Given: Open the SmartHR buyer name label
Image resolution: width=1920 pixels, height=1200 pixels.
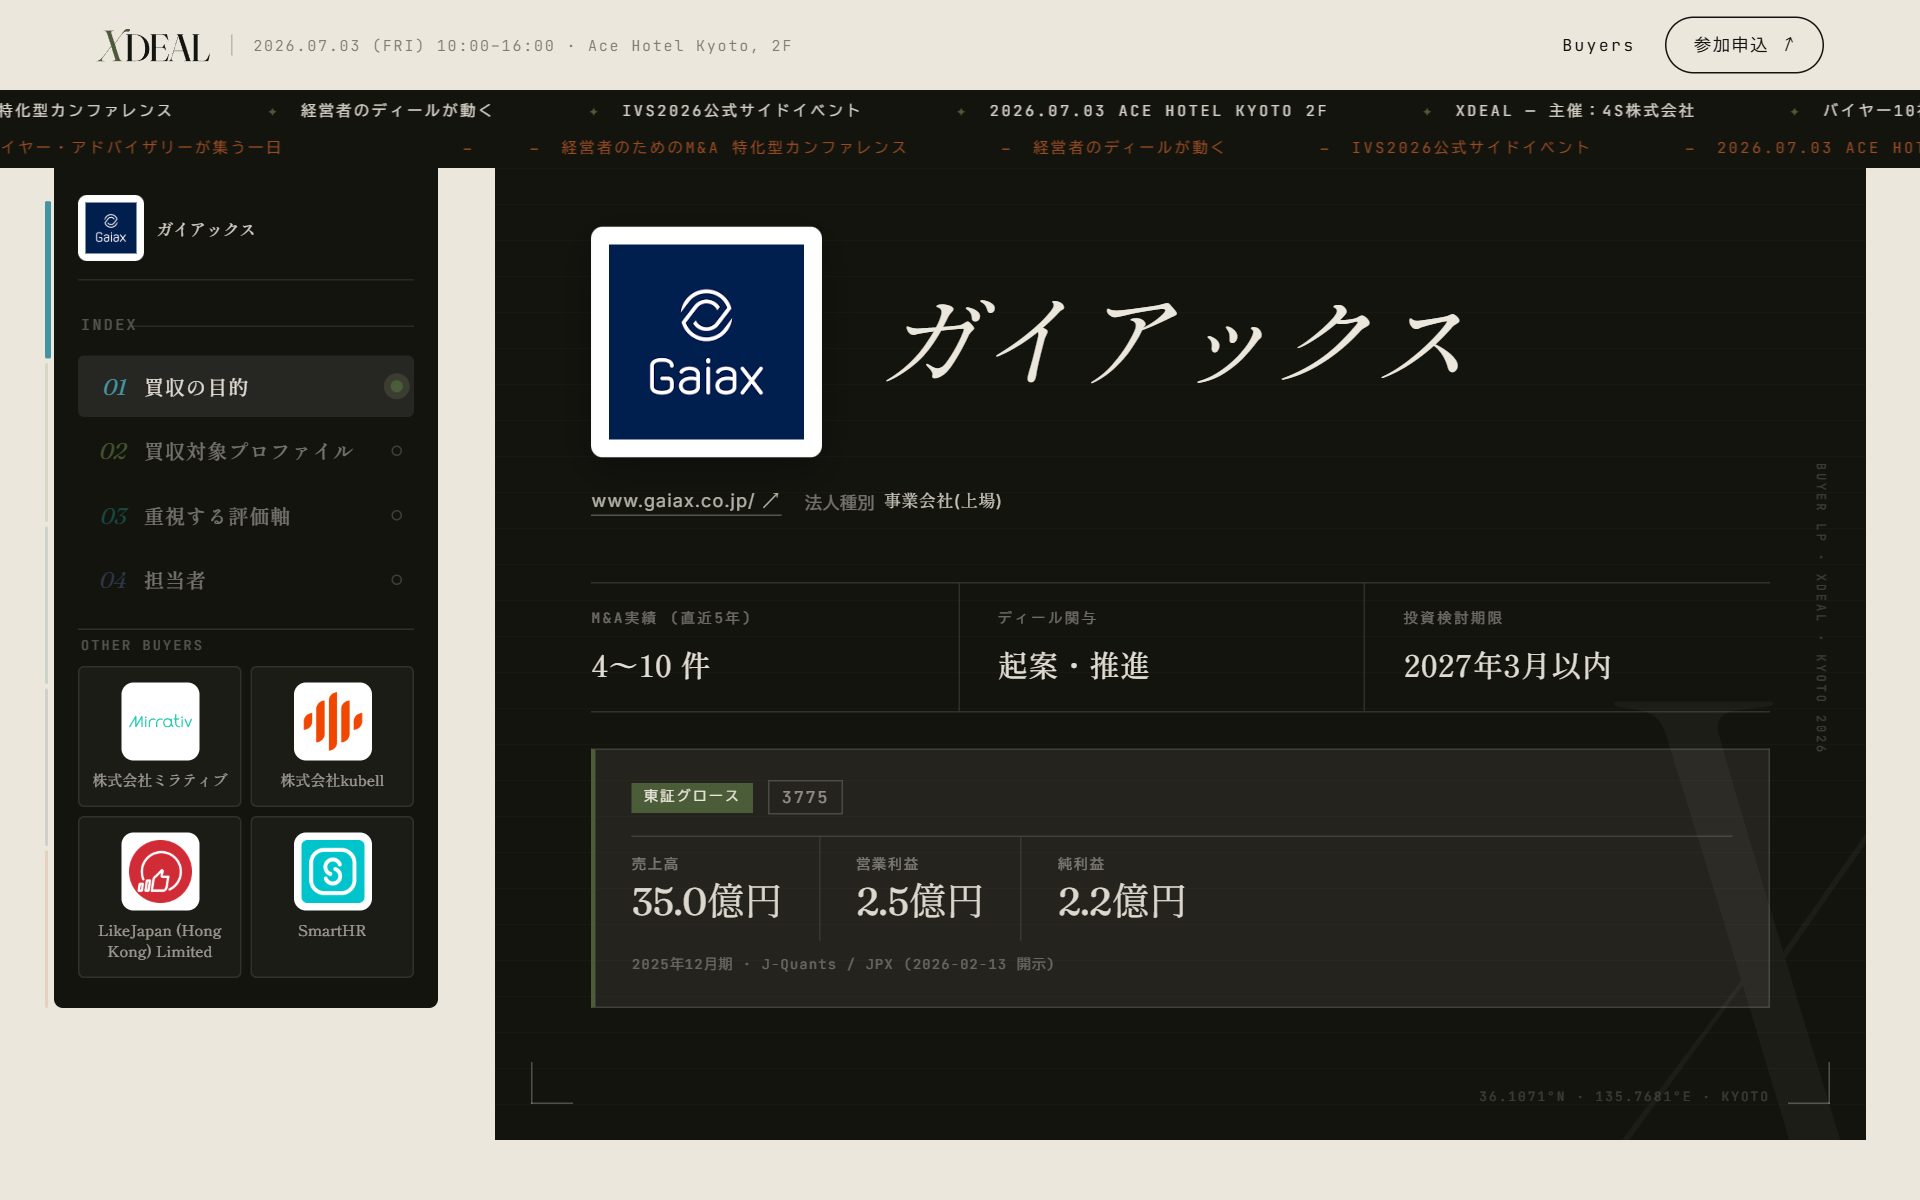Looking at the screenshot, I should pyautogui.click(x=332, y=931).
